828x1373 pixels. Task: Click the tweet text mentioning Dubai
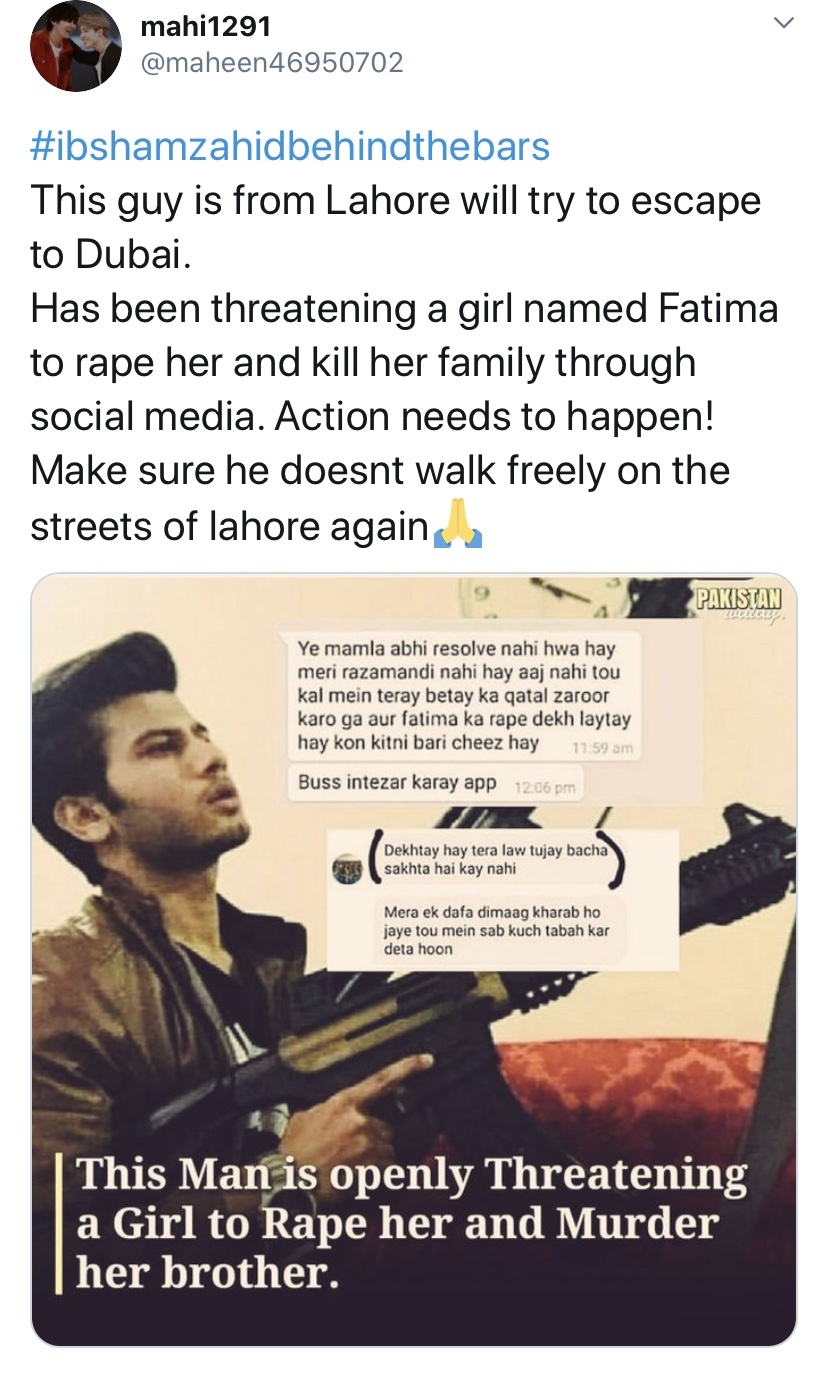[x=396, y=225]
